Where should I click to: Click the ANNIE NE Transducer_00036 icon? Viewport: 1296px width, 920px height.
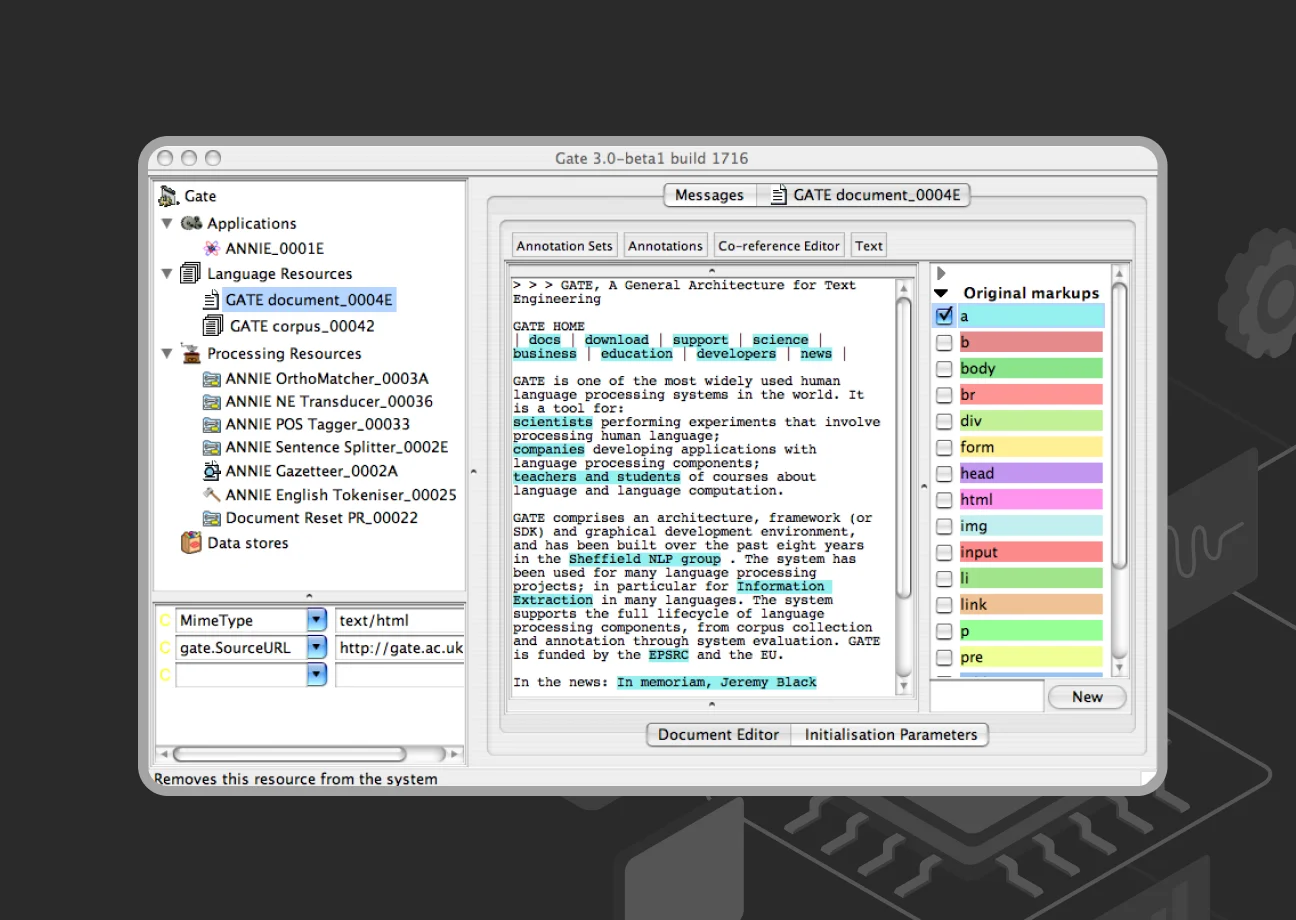pyautogui.click(x=211, y=402)
